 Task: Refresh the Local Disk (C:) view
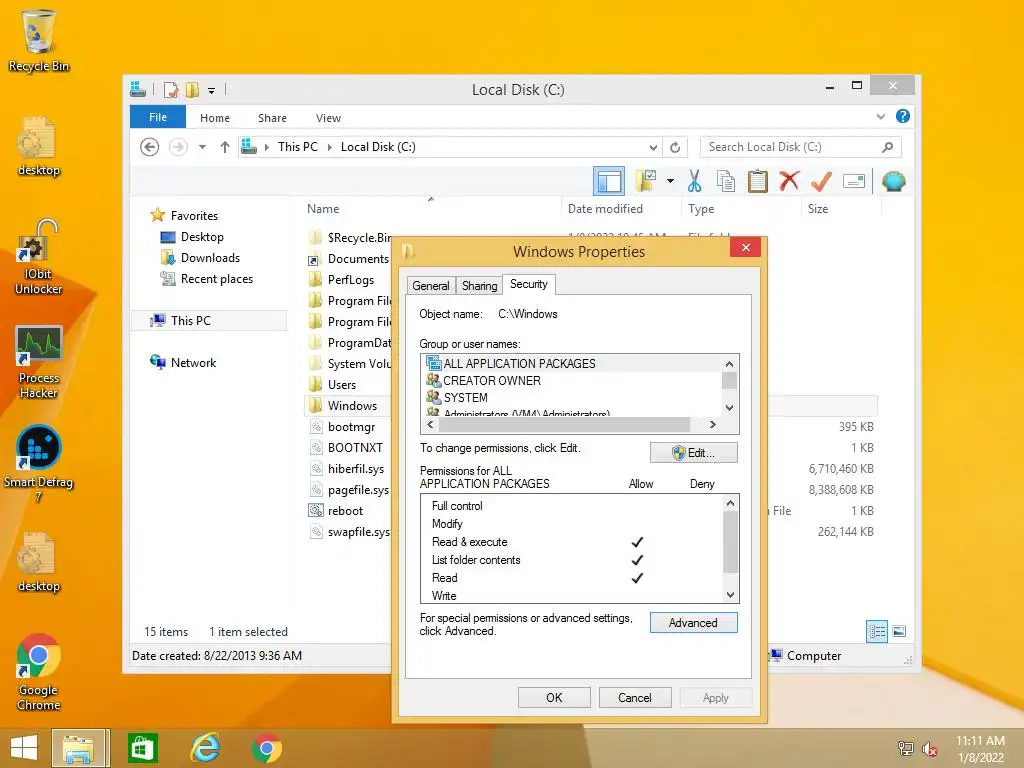click(675, 147)
